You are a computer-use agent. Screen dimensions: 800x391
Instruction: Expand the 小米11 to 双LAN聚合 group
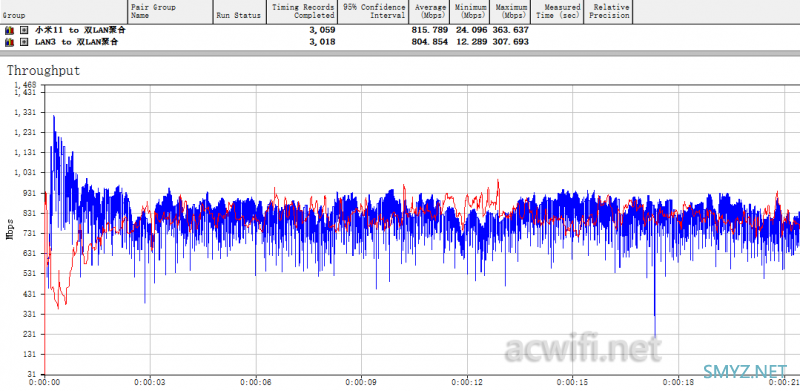[23, 30]
